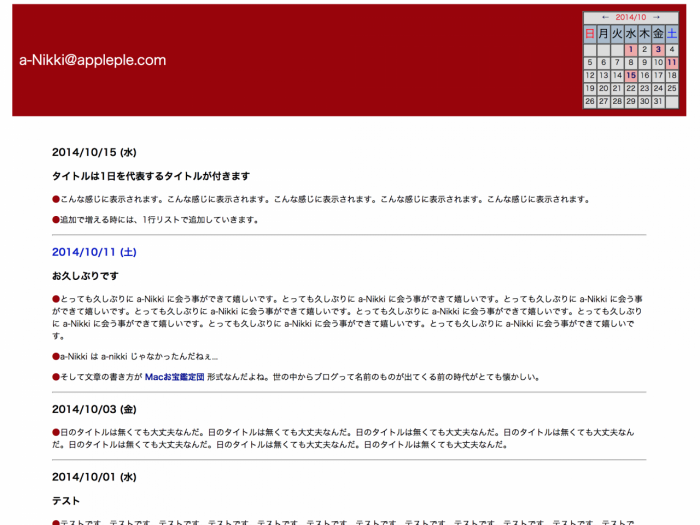The height and width of the screenshot is (525, 700).
Task: Click red bullet before とっても久しぶりに paragraph
Action: 56,299
